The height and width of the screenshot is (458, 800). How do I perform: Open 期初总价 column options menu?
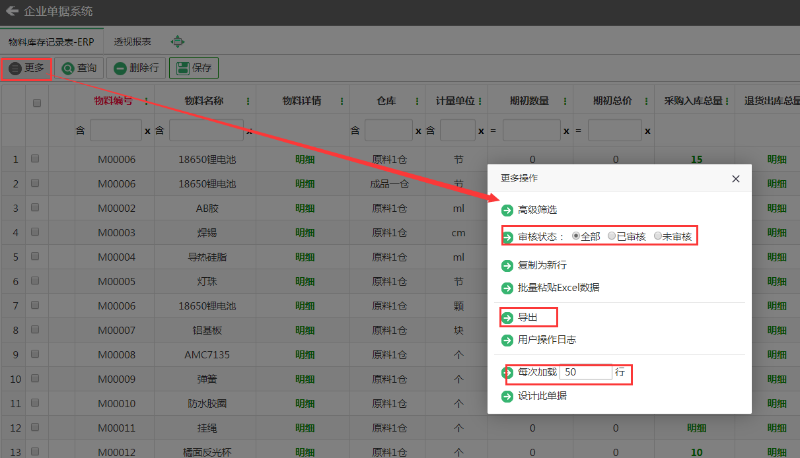tap(646, 101)
